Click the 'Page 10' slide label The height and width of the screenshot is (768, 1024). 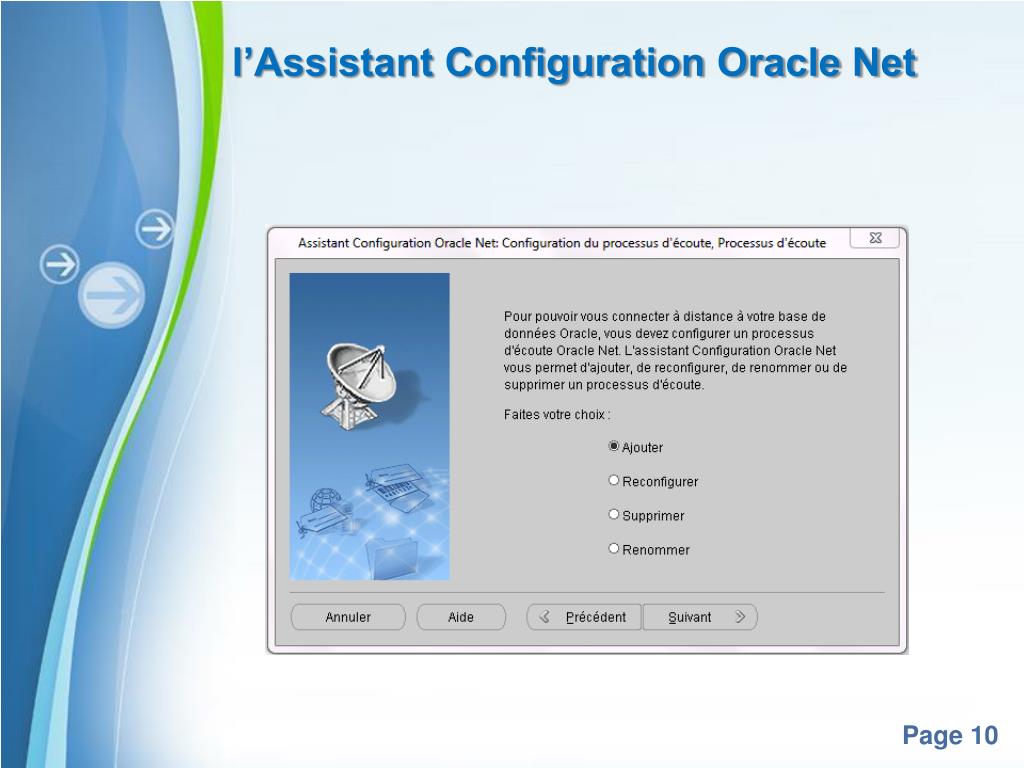click(x=950, y=735)
